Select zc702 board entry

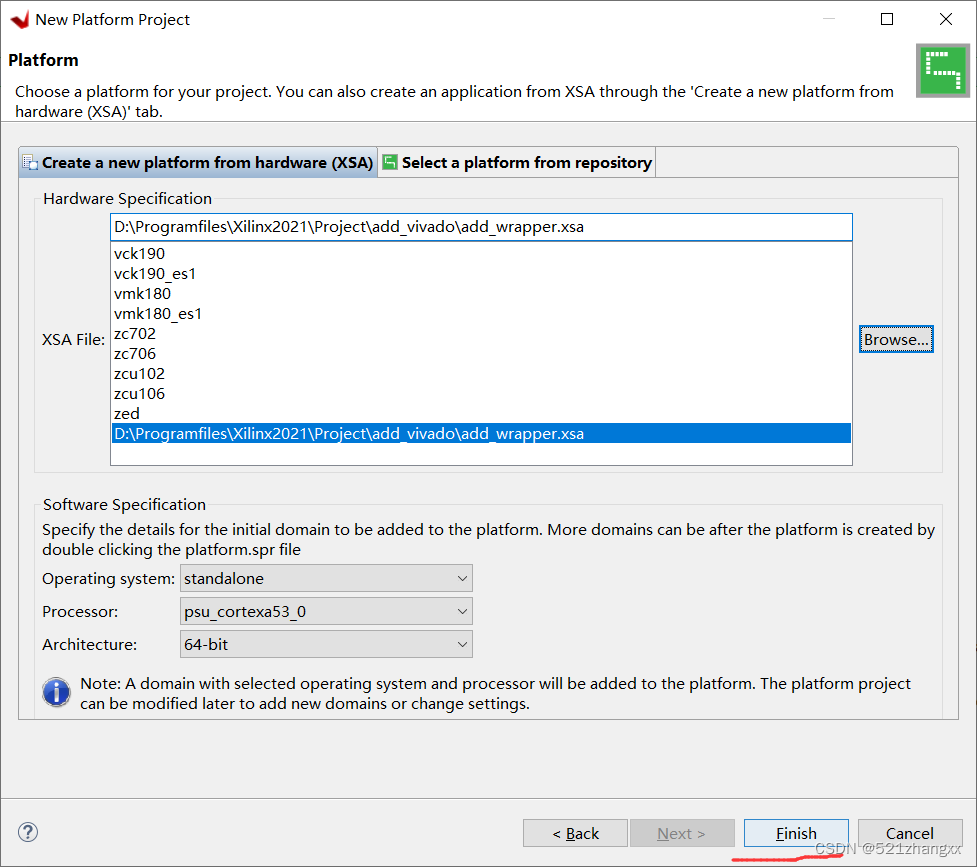481,333
